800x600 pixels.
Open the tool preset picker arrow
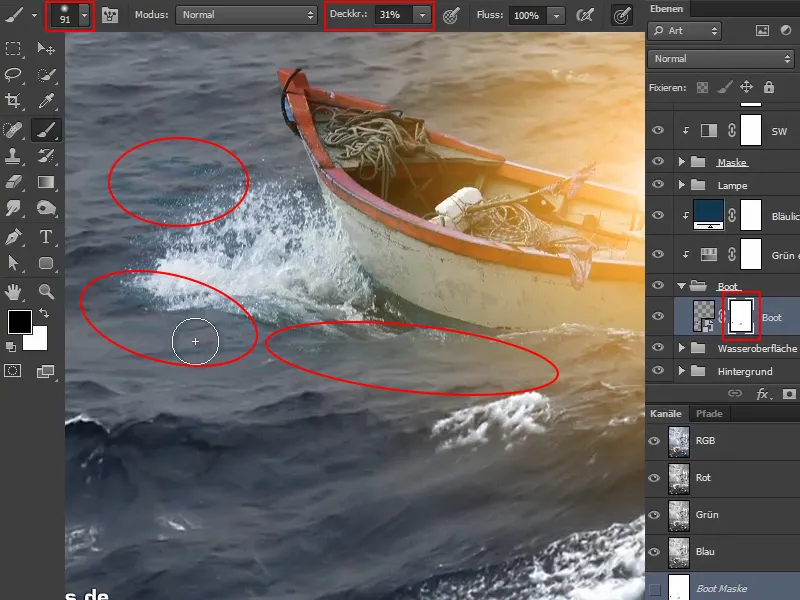tap(34, 15)
